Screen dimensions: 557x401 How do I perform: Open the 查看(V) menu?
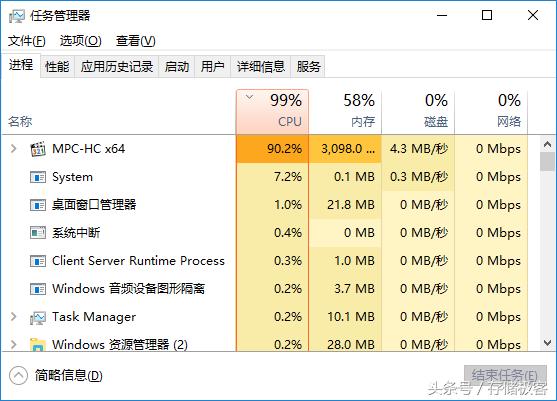tap(136, 41)
